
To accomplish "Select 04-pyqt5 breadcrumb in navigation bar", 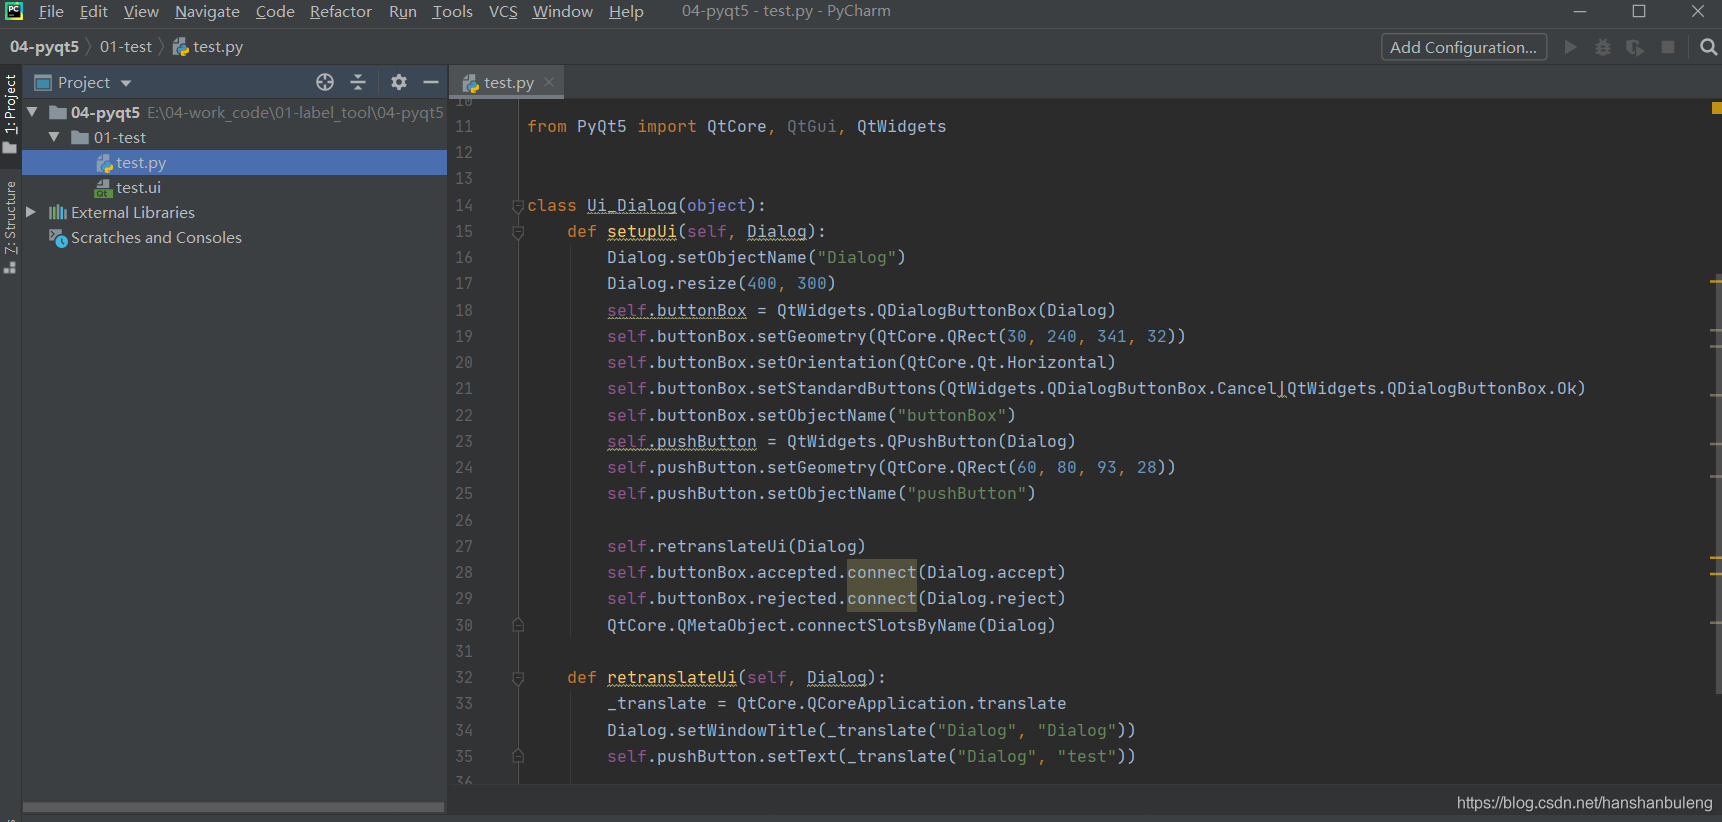I will (44, 47).
